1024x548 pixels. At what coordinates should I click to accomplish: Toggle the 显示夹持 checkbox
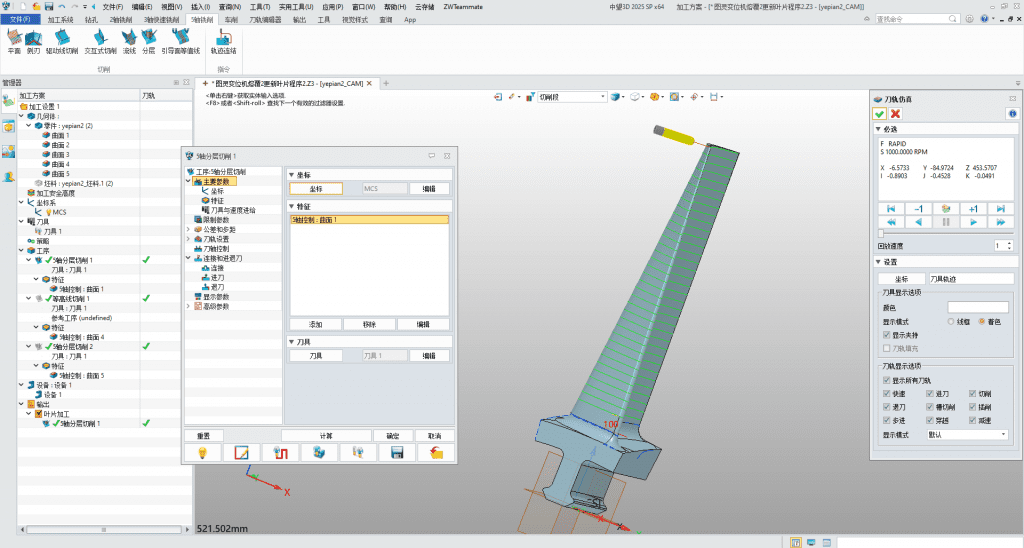(887, 335)
